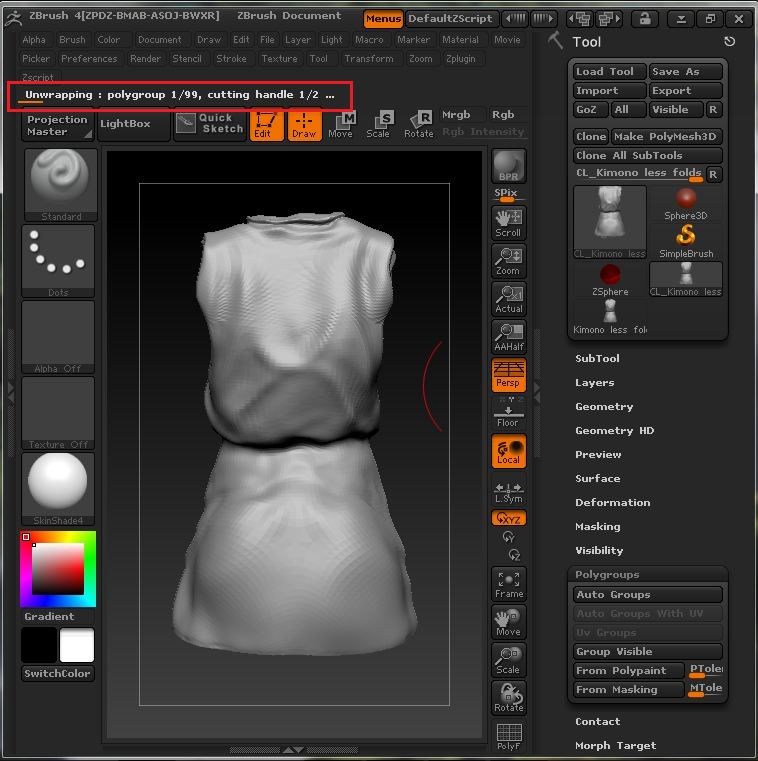Select the black secondary color swatch

(x=39, y=645)
